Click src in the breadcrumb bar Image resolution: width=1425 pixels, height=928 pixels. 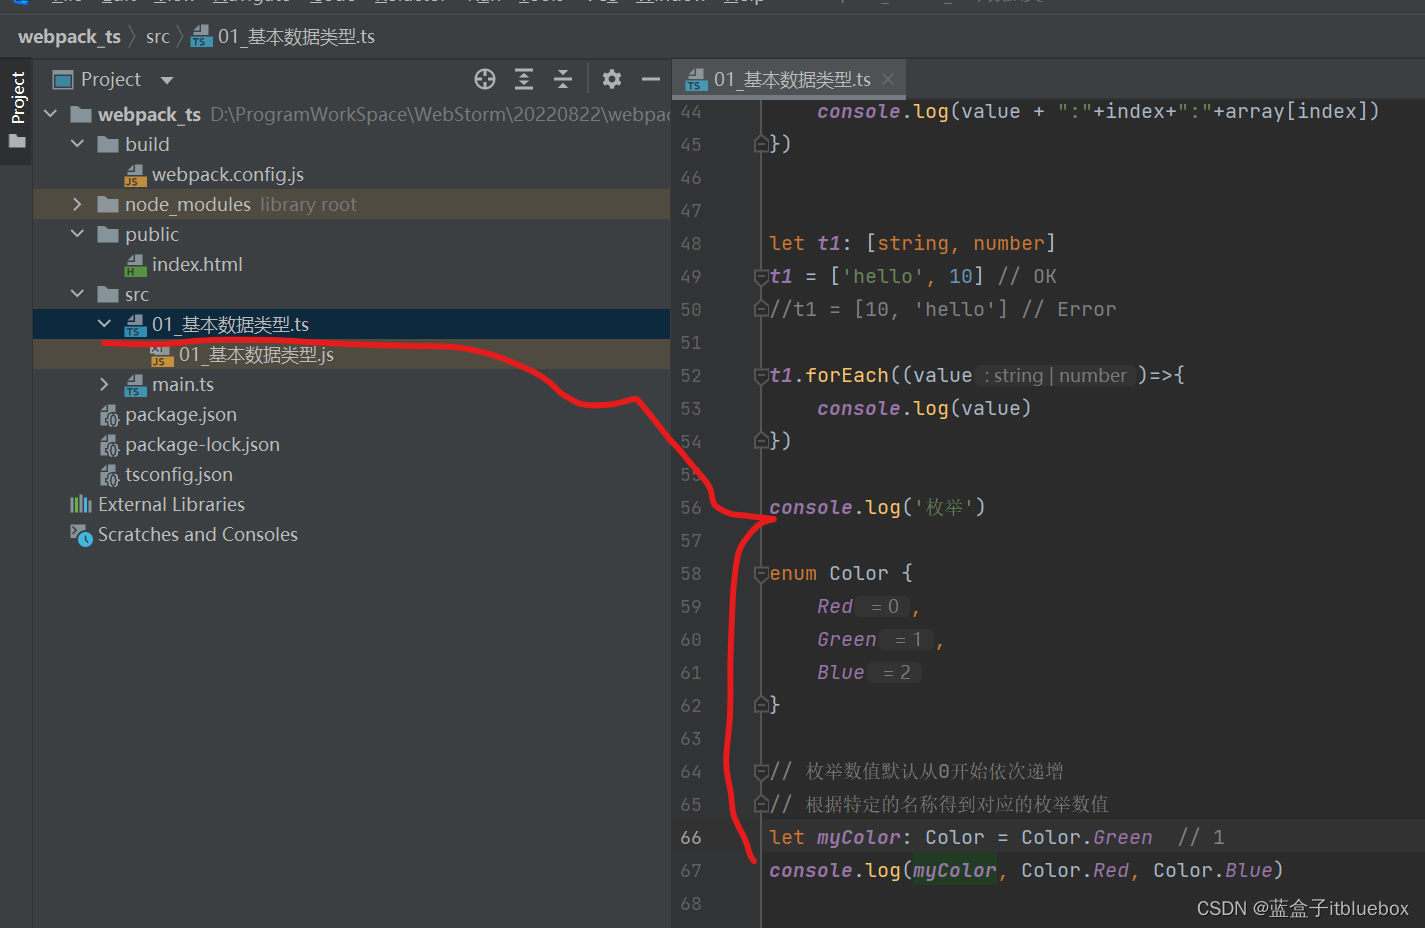[158, 37]
